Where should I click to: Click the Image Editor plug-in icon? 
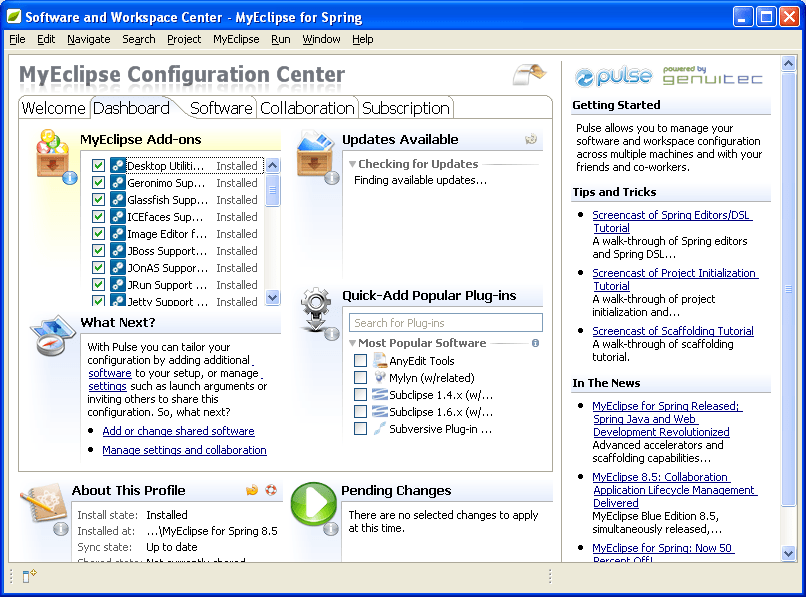tap(118, 233)
